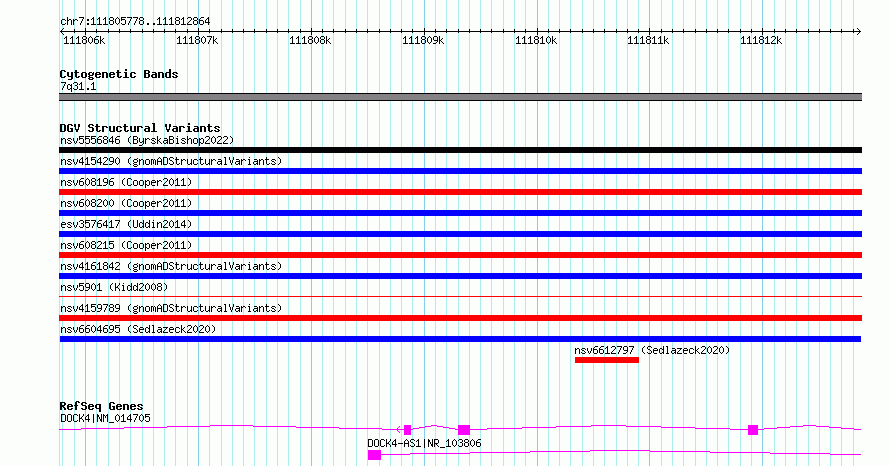Click the nsv4159789 (gnomADStructuralVariants) label

[171, 308]
